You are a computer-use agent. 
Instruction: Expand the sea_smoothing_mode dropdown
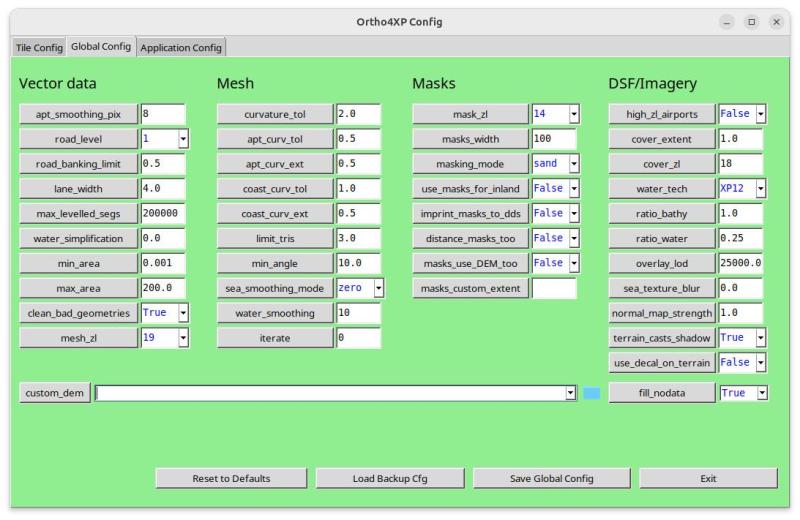379,288
